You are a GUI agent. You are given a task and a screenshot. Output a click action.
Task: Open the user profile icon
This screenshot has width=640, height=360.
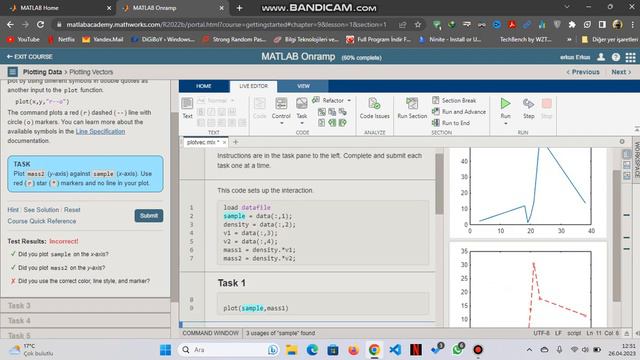[x=601, y=57]
